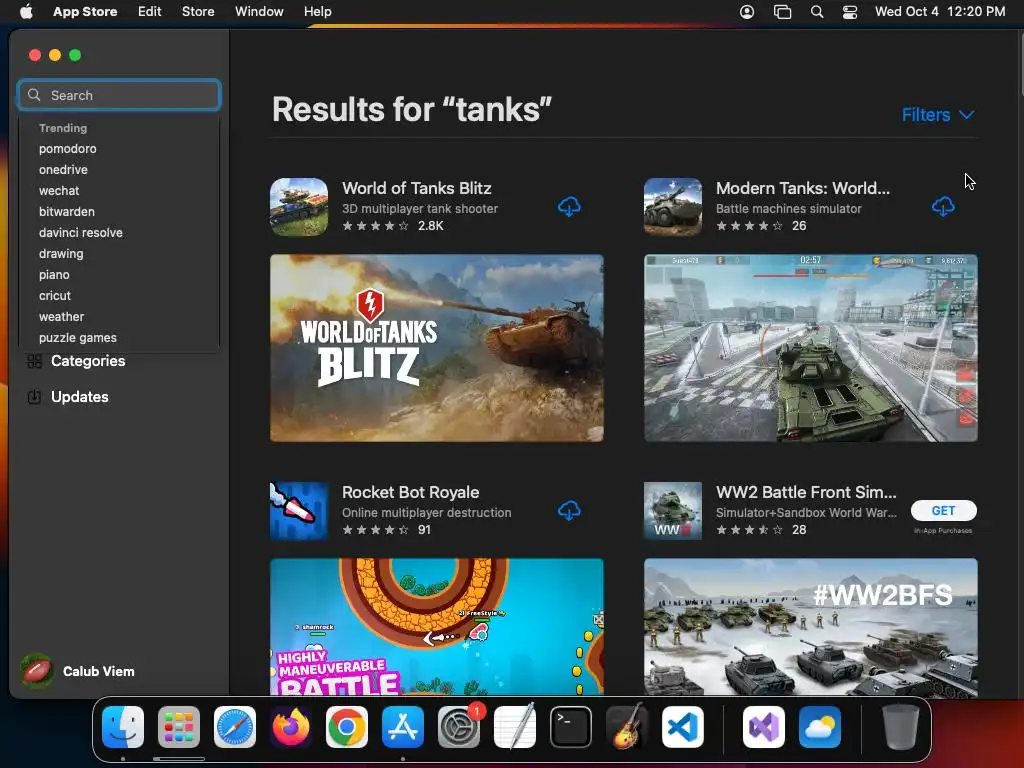Open Finder from the Dock
This screenshot has width=1024, height=768.
(x=123, y=727)
